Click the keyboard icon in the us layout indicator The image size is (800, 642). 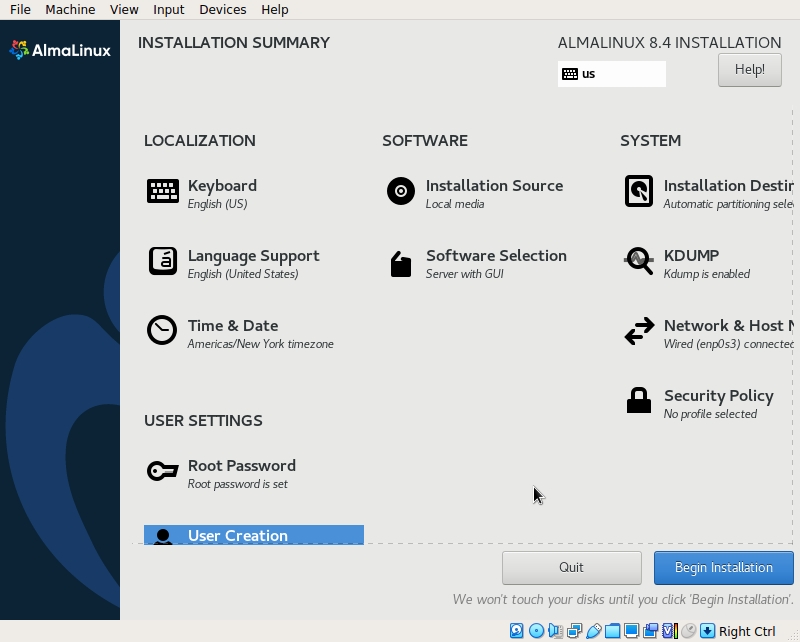(570, 74)
